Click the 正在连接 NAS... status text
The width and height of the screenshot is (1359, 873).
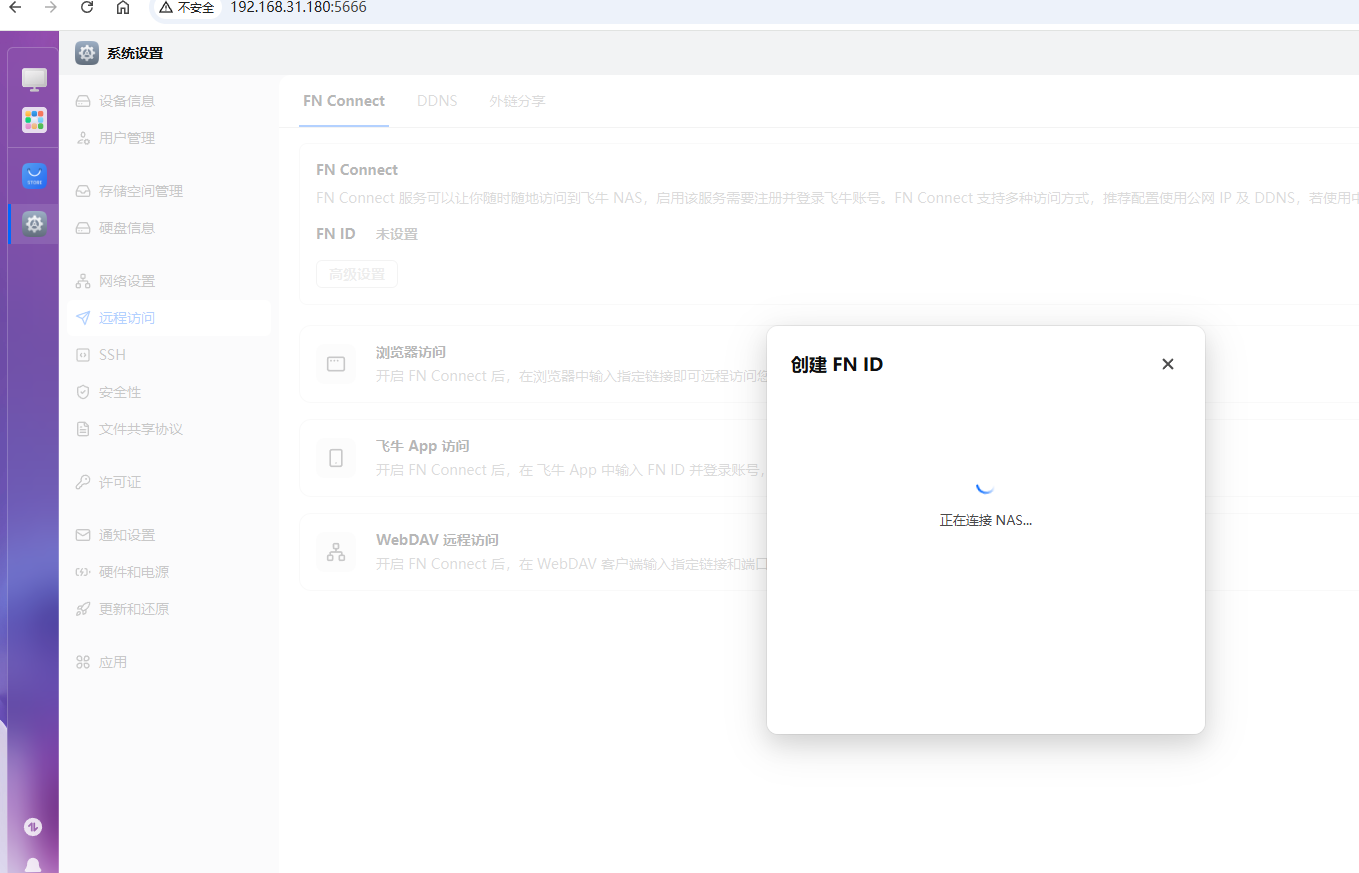tap(986, 521)
